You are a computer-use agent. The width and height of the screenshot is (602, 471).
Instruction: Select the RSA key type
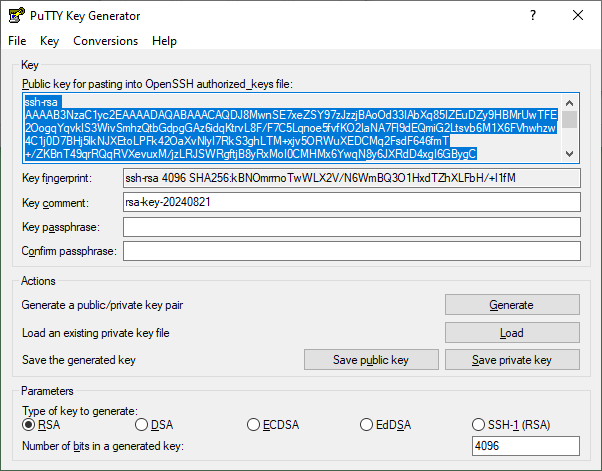click(x=41, y=425)
